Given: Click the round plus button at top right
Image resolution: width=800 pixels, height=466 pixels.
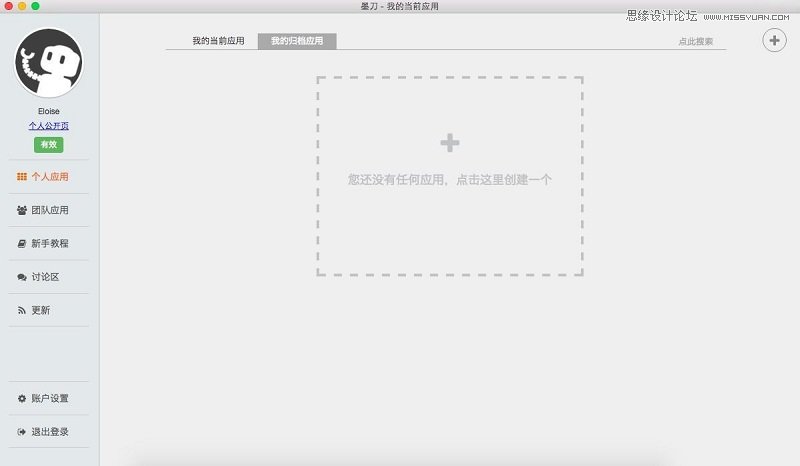Looking at the screenshot, I should tap(774, 40).
